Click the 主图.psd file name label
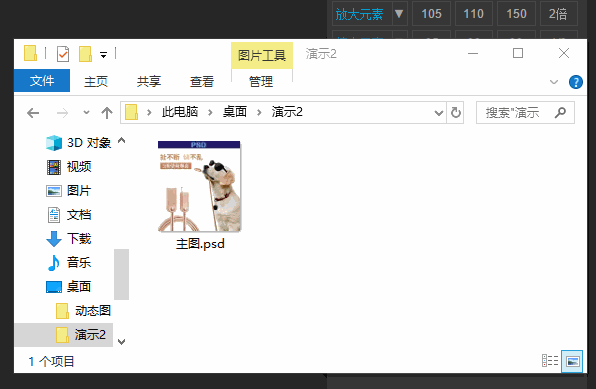 (x=200, y=244)
